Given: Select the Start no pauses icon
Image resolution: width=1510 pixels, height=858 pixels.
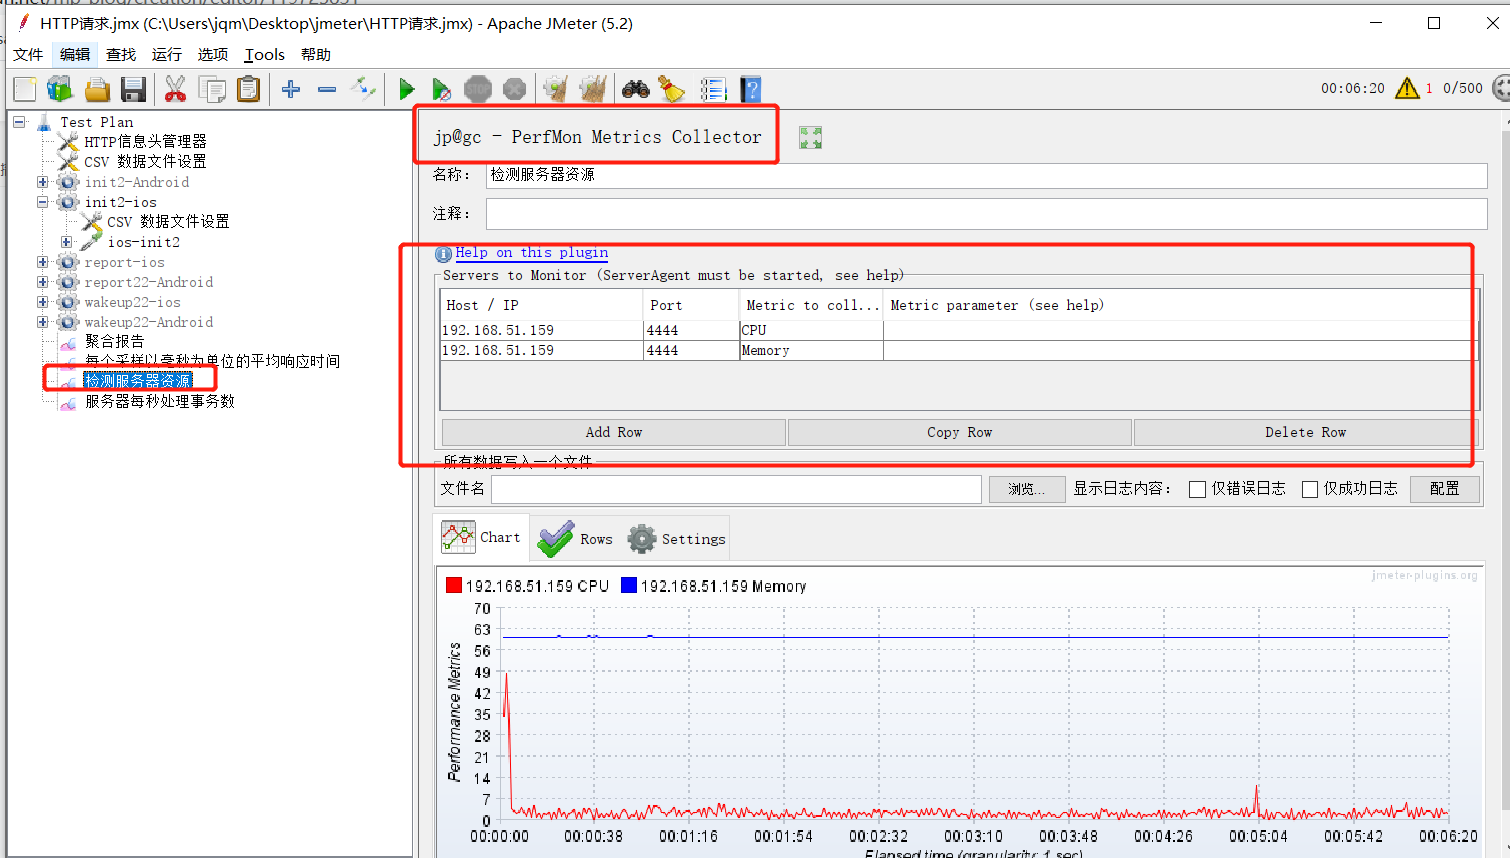Looking at the screenshot, I should click(x=442, y=89).
